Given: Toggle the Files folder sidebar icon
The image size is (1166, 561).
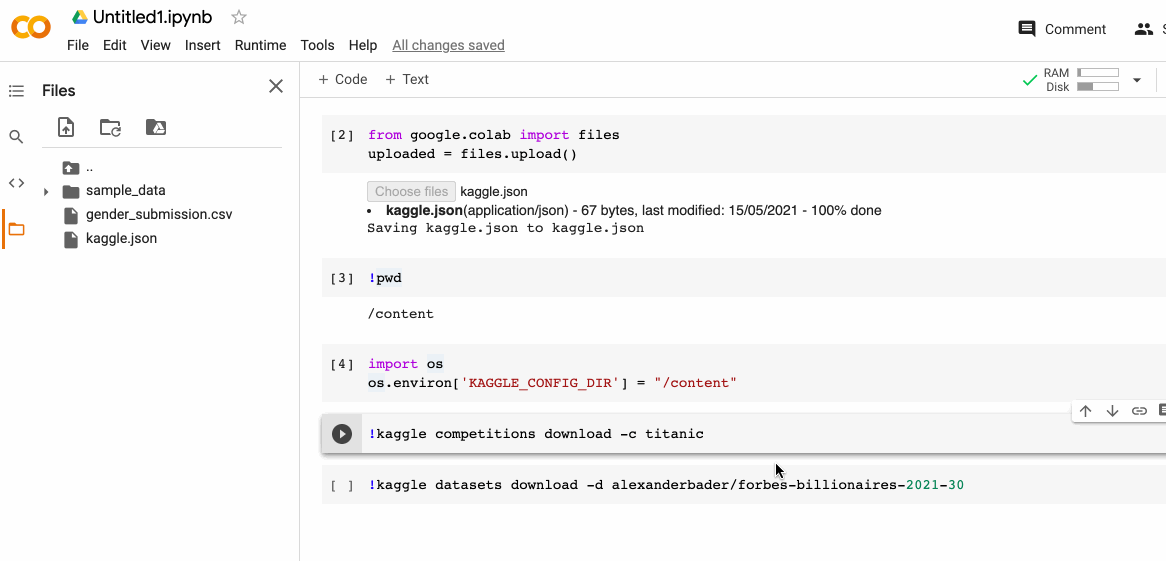Looking at the screenshot, I should 16,229.
